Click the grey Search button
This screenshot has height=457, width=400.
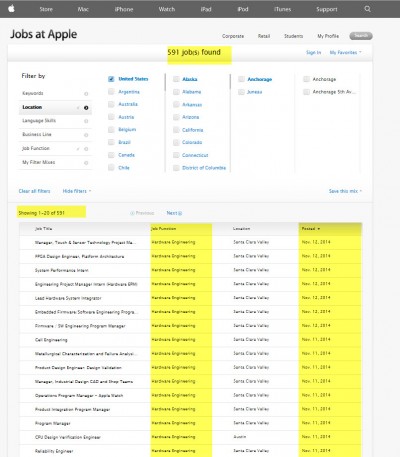361,36
